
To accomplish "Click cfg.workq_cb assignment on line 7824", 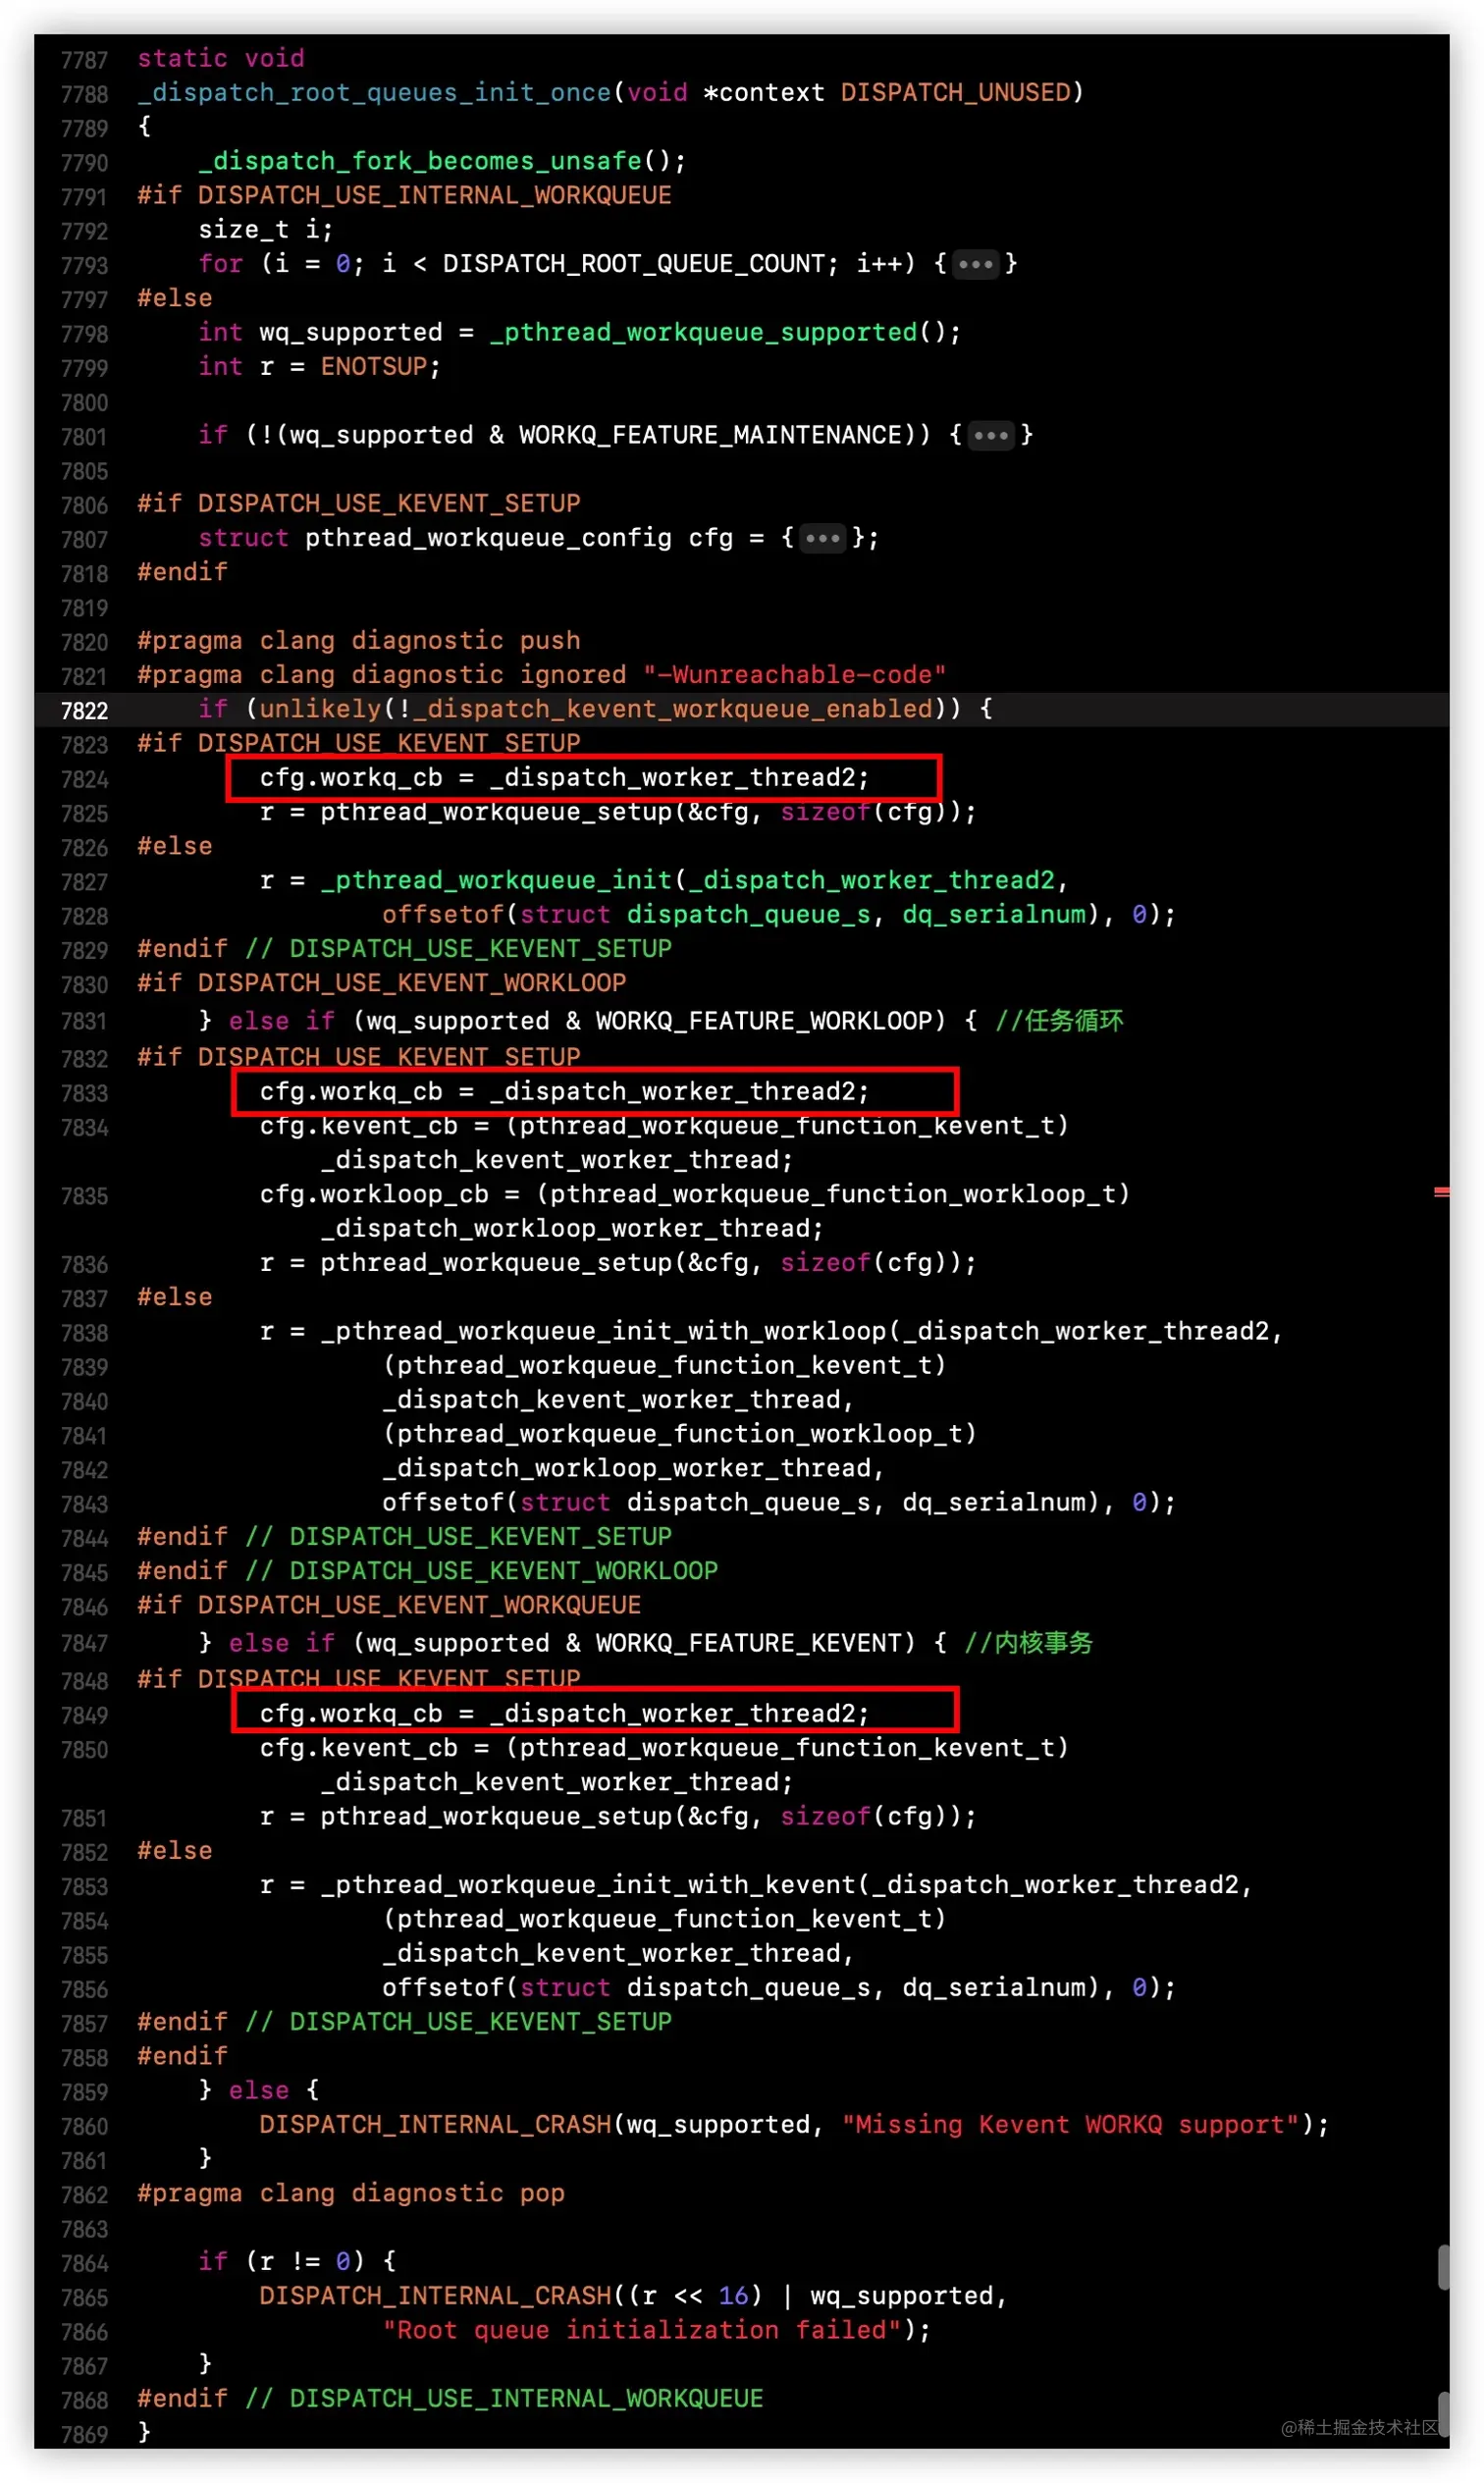I will click(565, 778).
